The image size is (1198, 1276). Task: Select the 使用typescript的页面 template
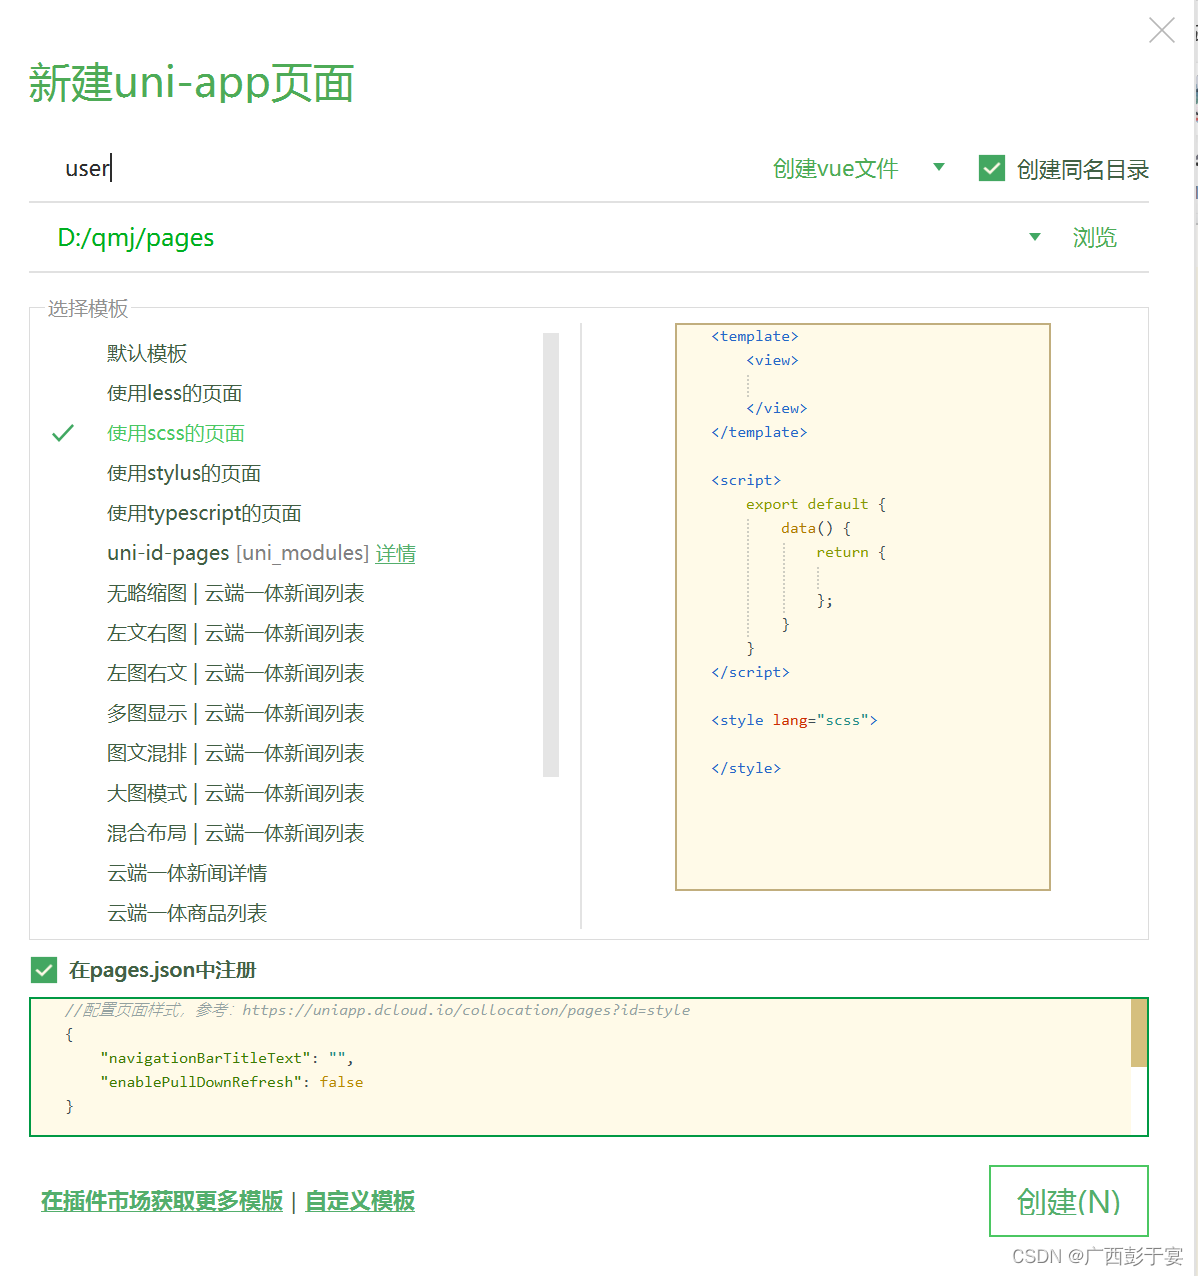point(204,513)
